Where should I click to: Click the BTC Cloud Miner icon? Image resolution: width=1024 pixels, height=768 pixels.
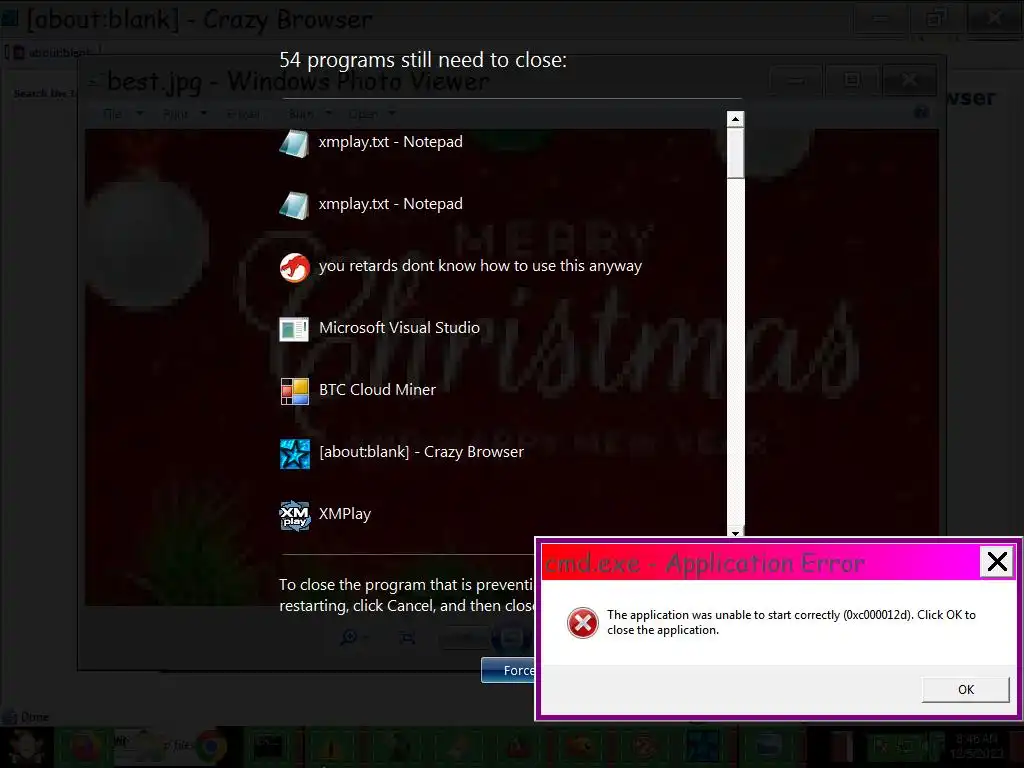pyautogui.click(x=295, y=391)
